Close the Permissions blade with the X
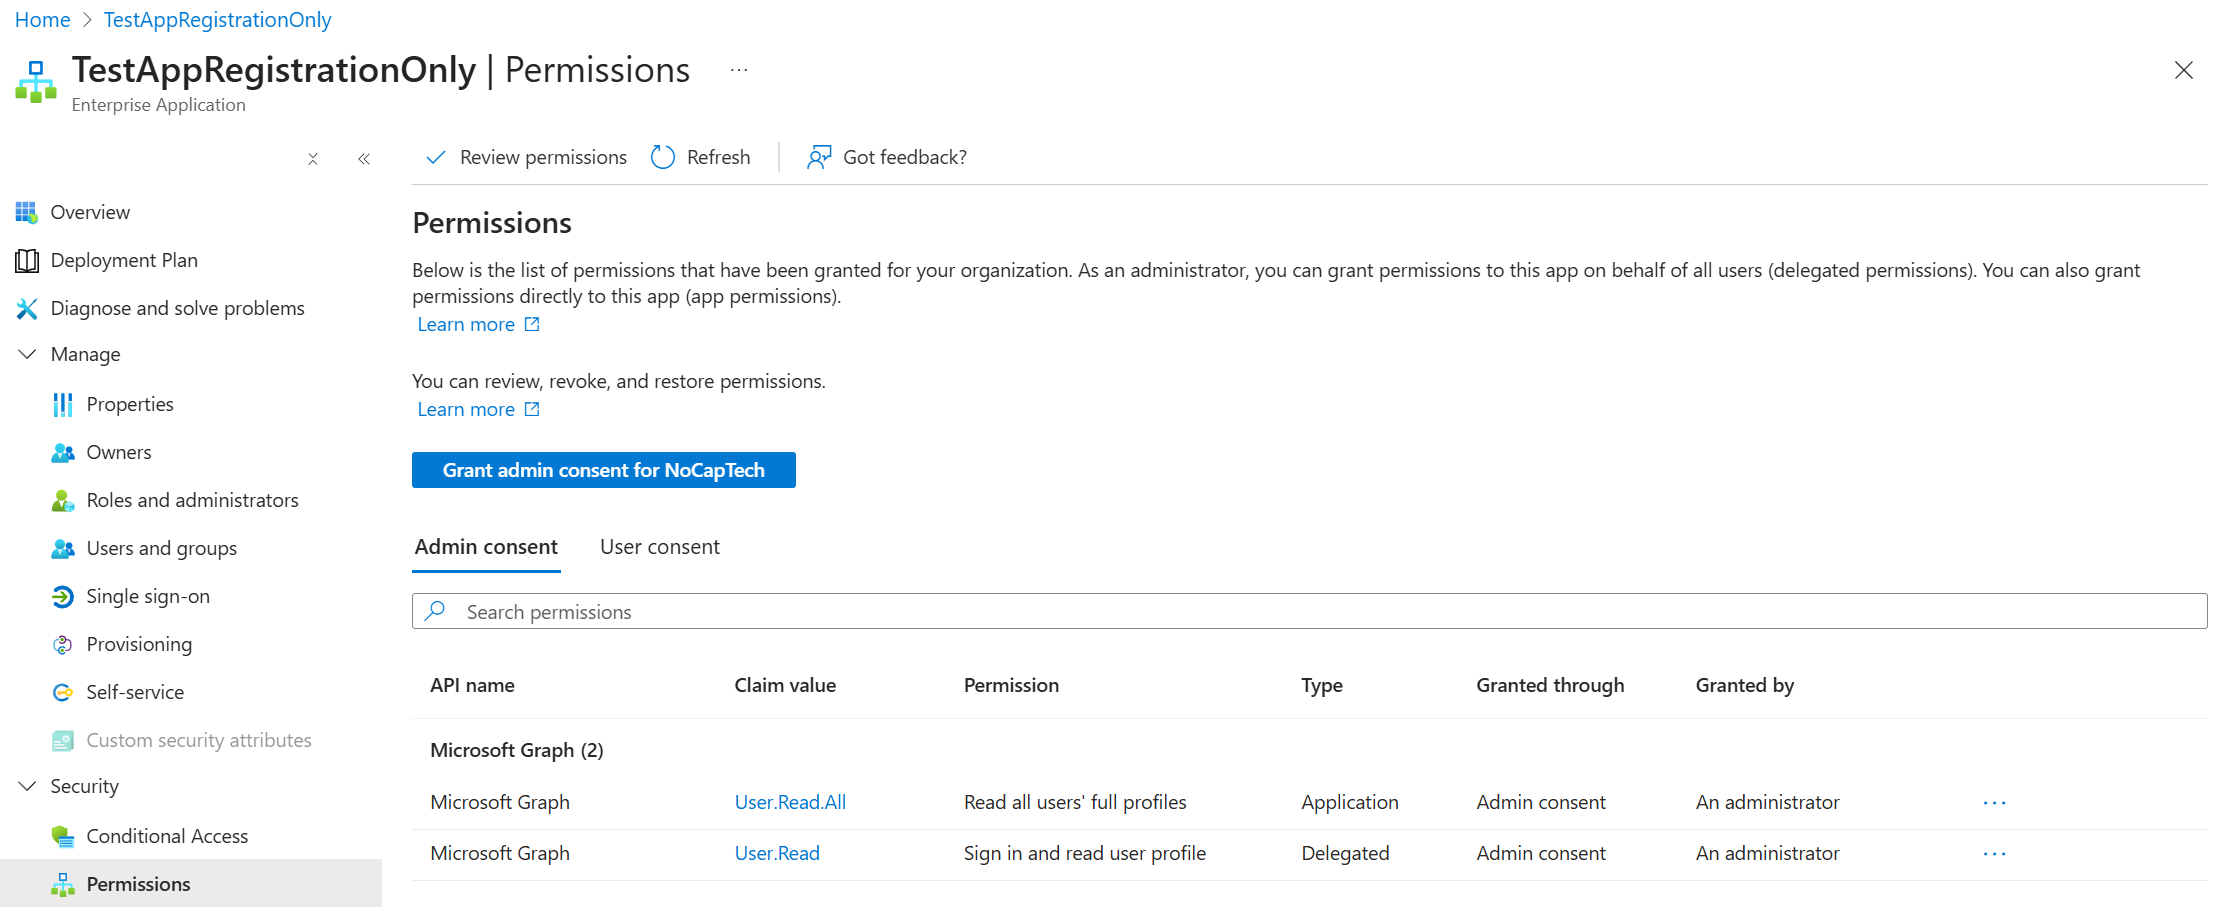The width and height of the screenshot is (2215, 911). (2184, 70)
